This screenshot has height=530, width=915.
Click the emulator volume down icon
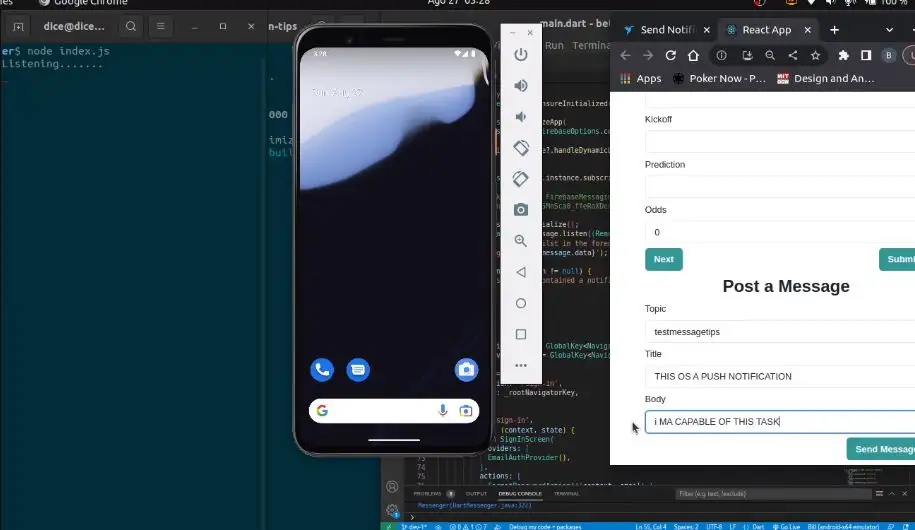520,117
